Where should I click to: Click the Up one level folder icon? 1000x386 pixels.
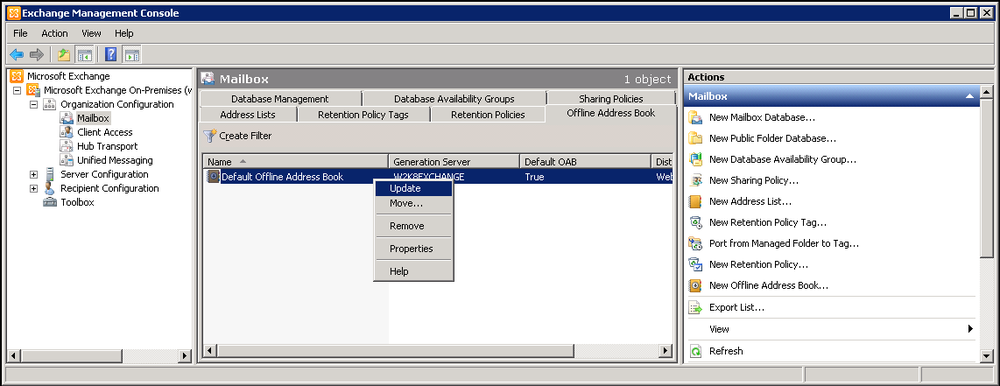click(64, 54)
